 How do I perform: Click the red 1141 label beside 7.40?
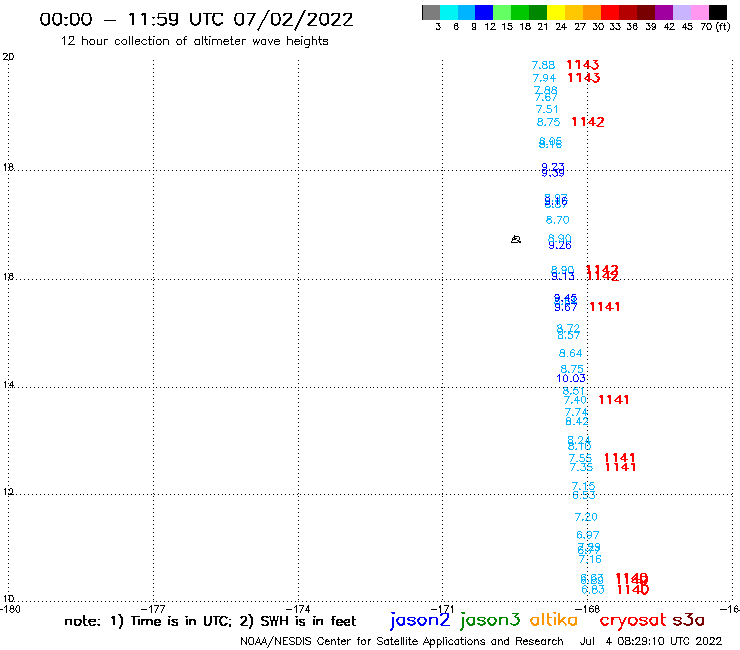614,400
